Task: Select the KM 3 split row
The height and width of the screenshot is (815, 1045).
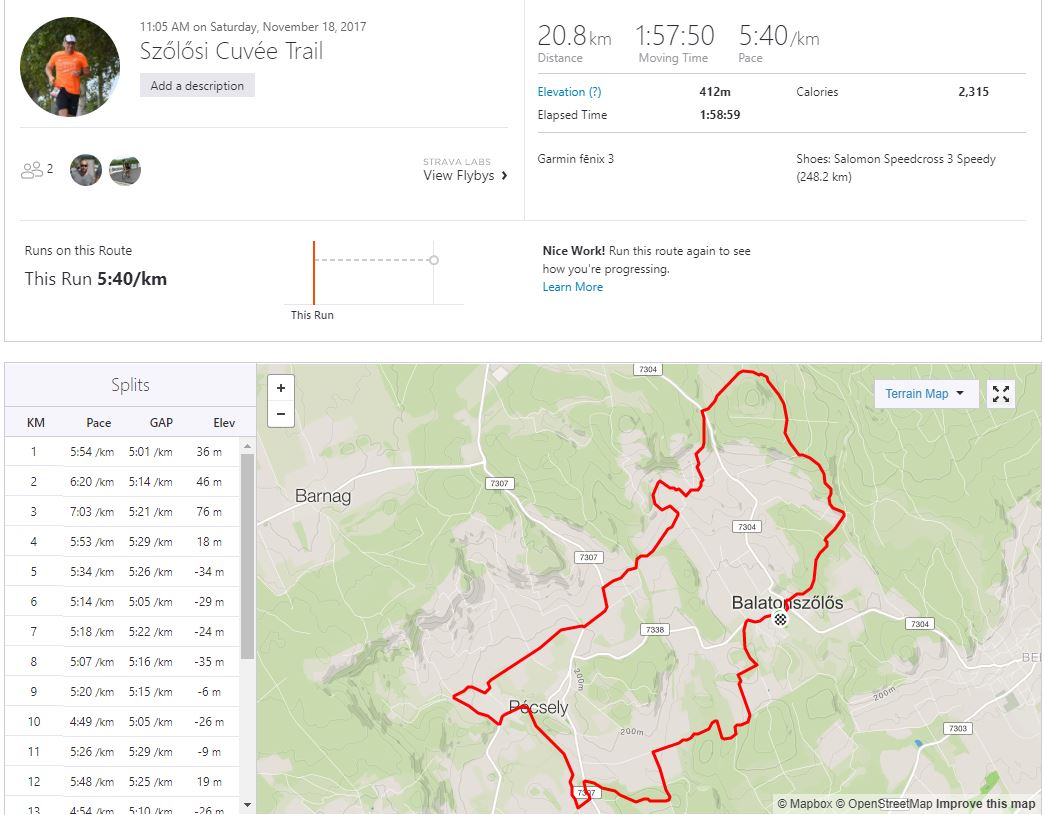Action: (122, 512)
